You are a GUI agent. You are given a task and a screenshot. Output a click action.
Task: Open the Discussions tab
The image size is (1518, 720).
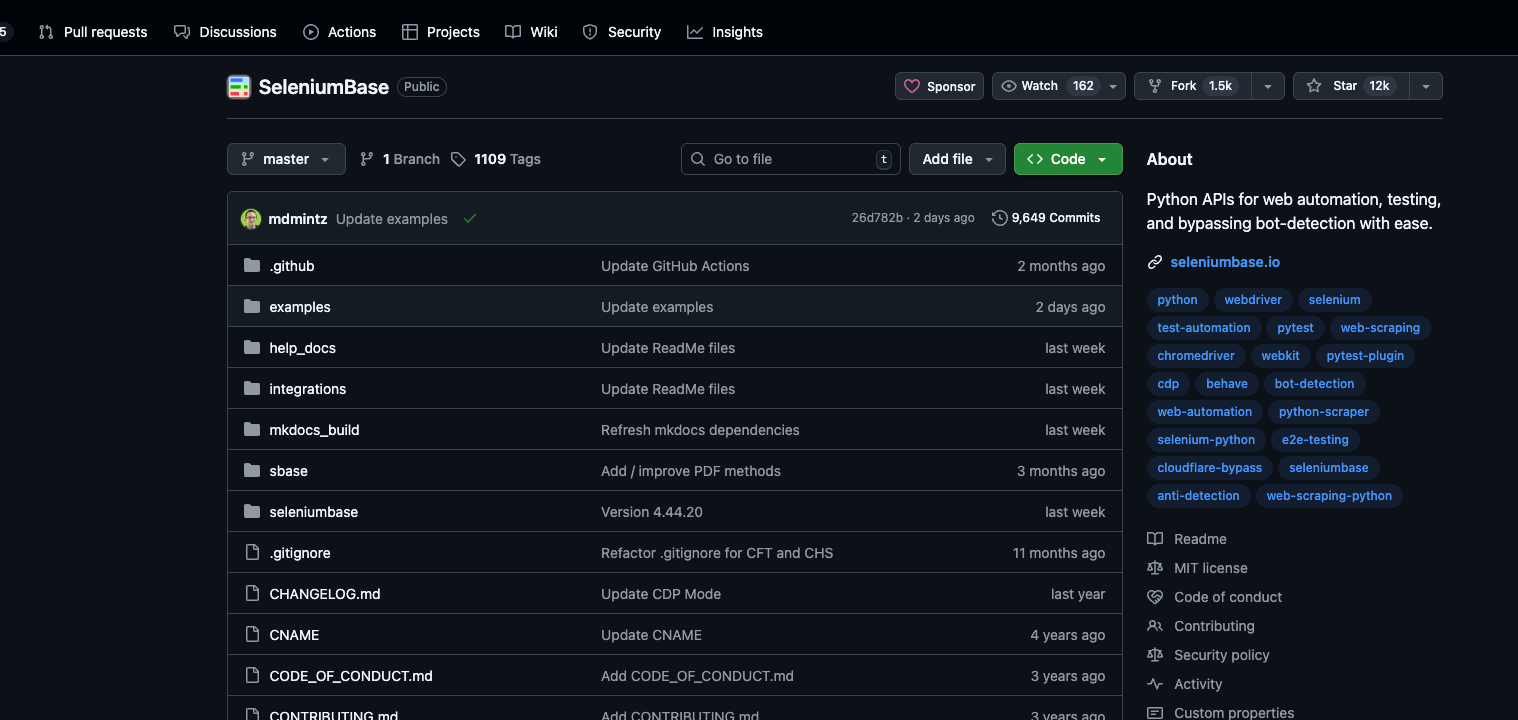[x=225, y=31]
